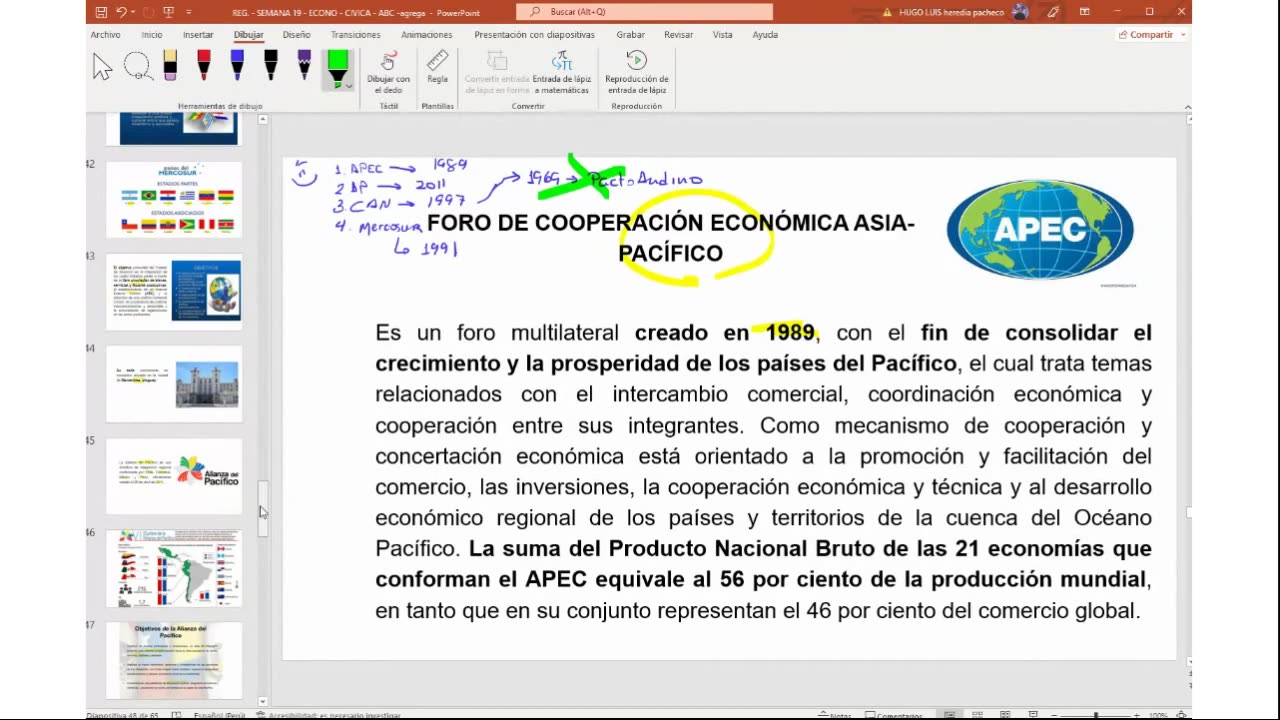Open the undo history dropdown
1280x720 pixels.
coord(133,12)
